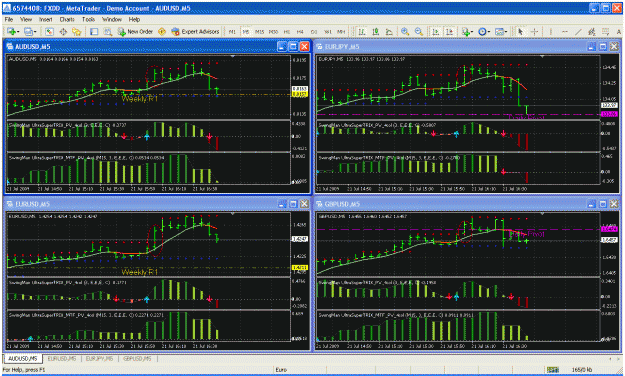Switch to M30 timeframe
The height and width of the screenshot is (376, 625).
pos(273,31)
